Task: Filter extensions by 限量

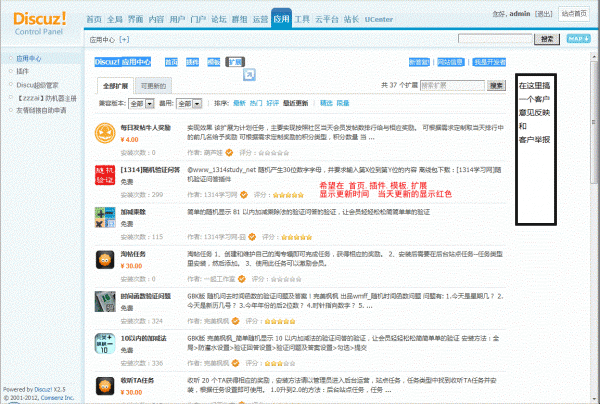Action: pyautogui.click(x=343, y=103)
